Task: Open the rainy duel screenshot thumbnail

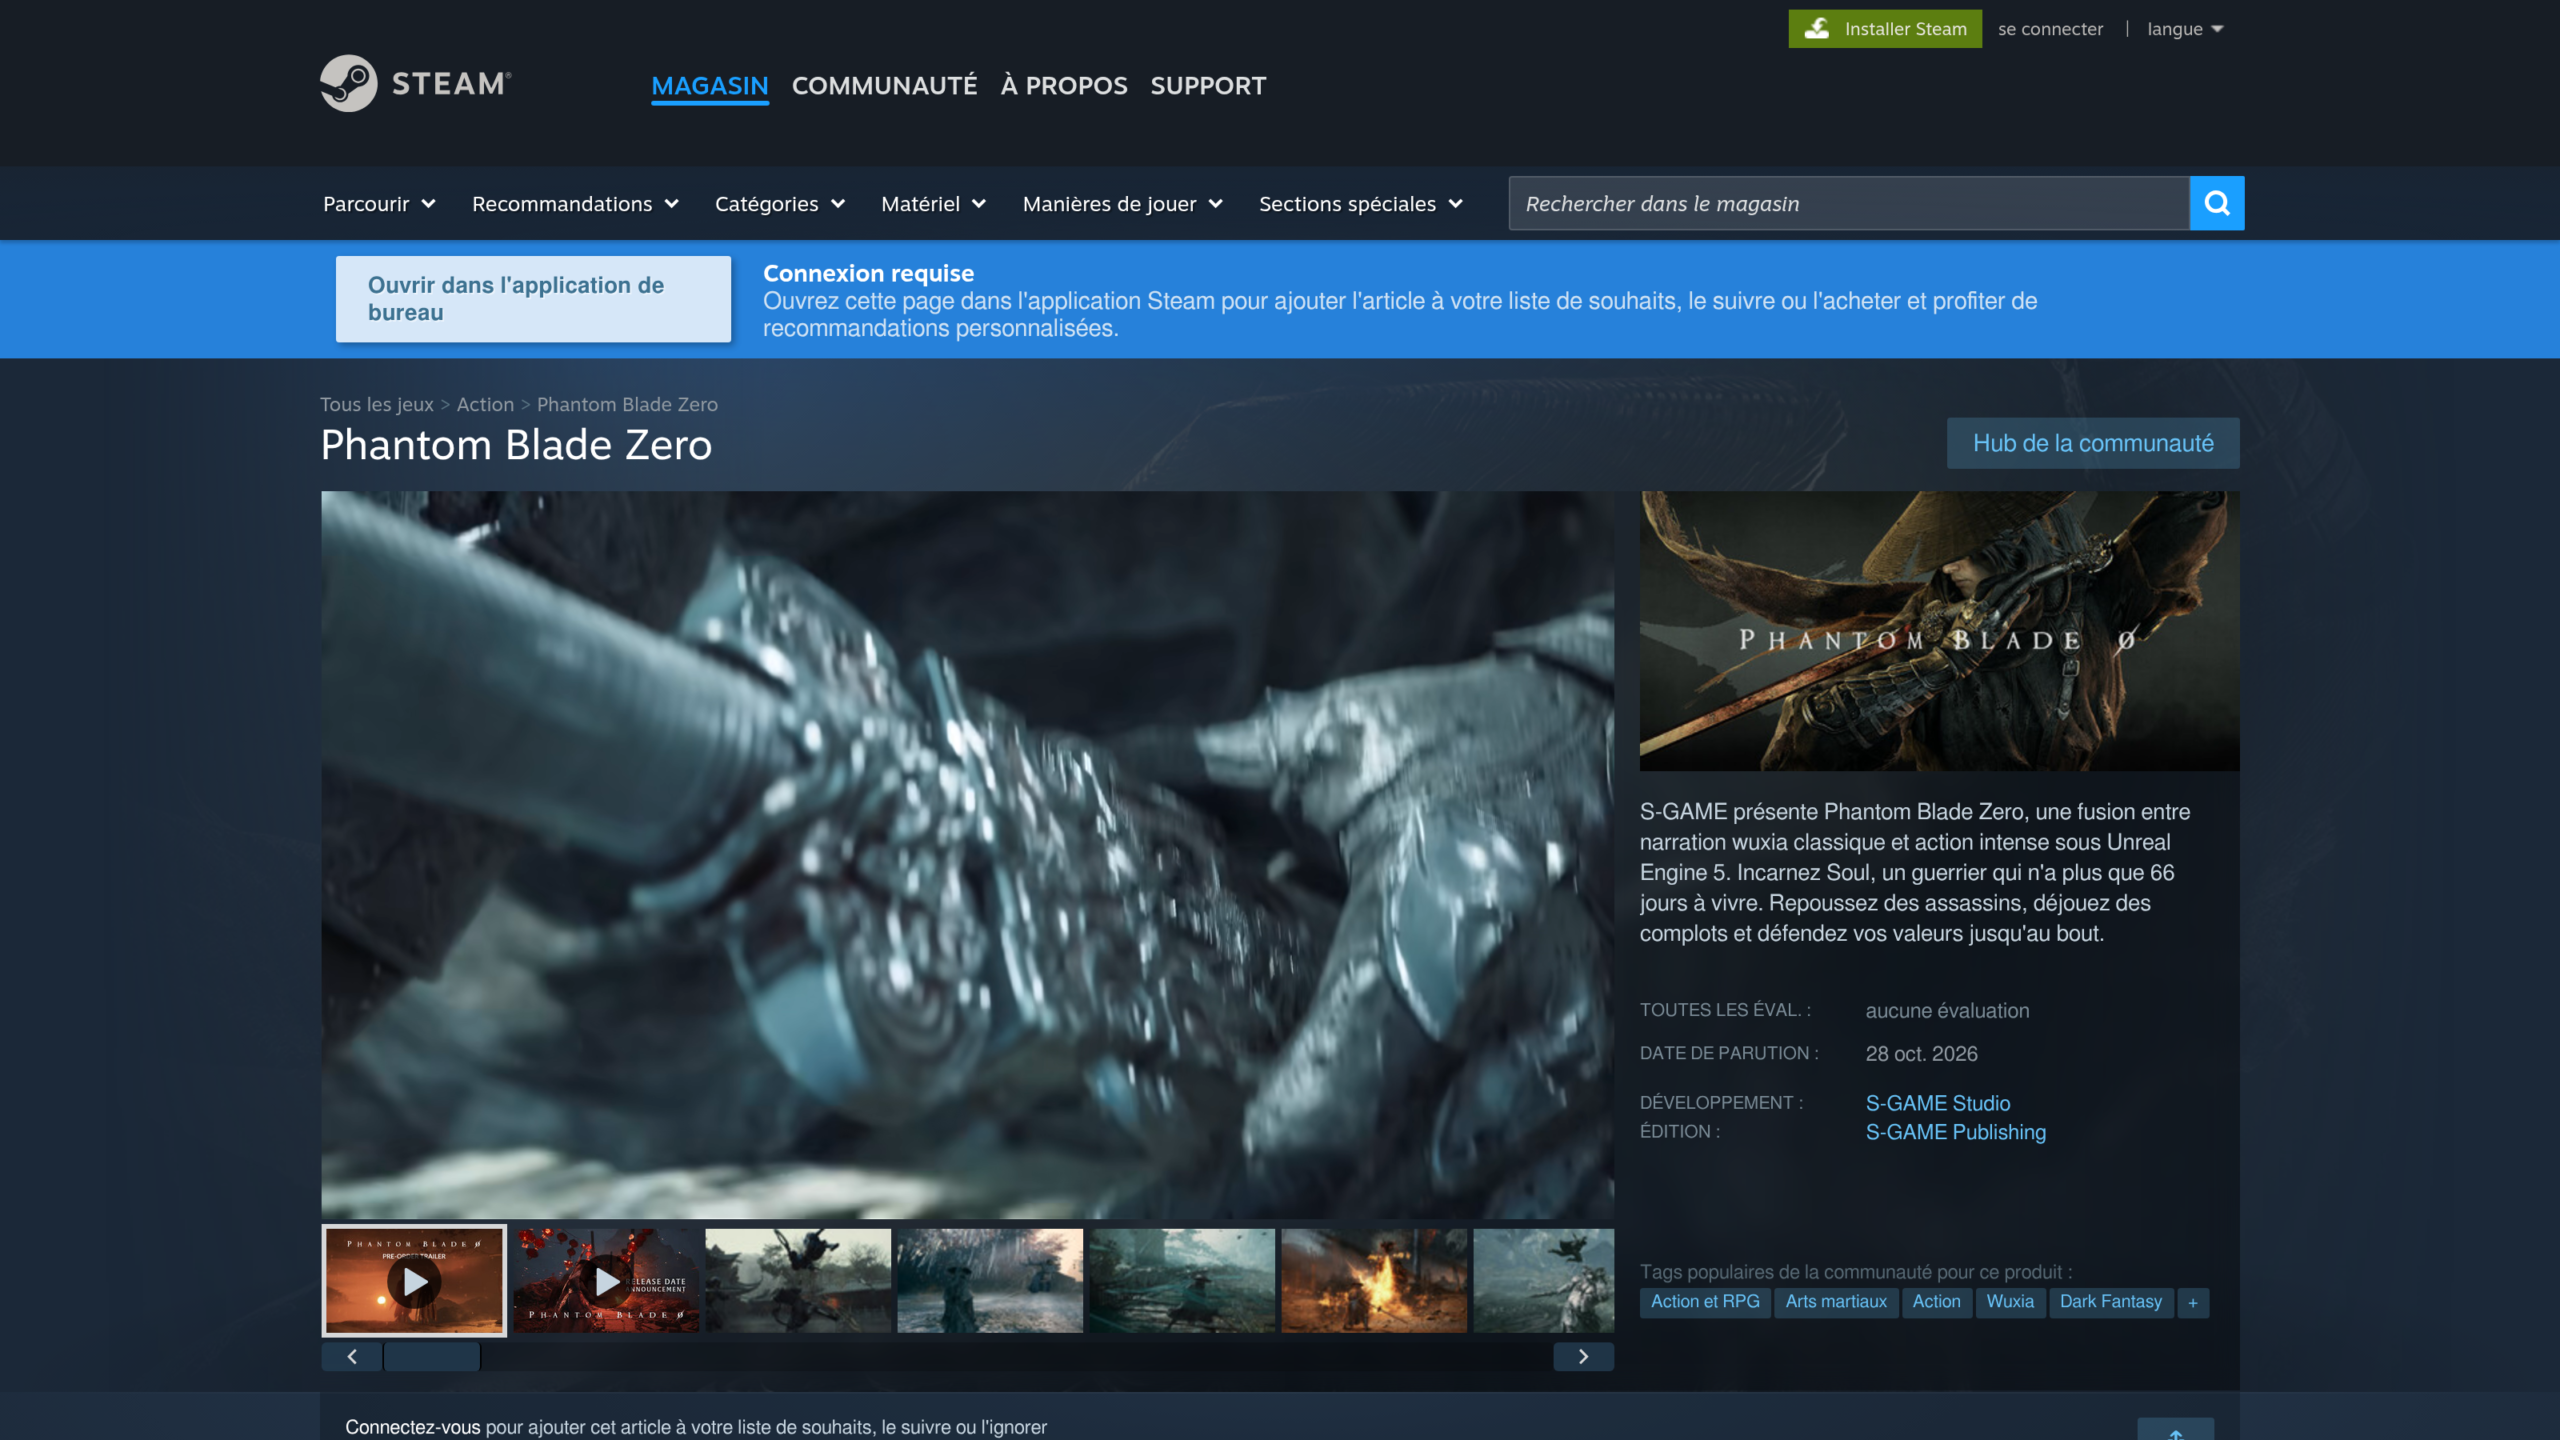Action: (990, 1280)
